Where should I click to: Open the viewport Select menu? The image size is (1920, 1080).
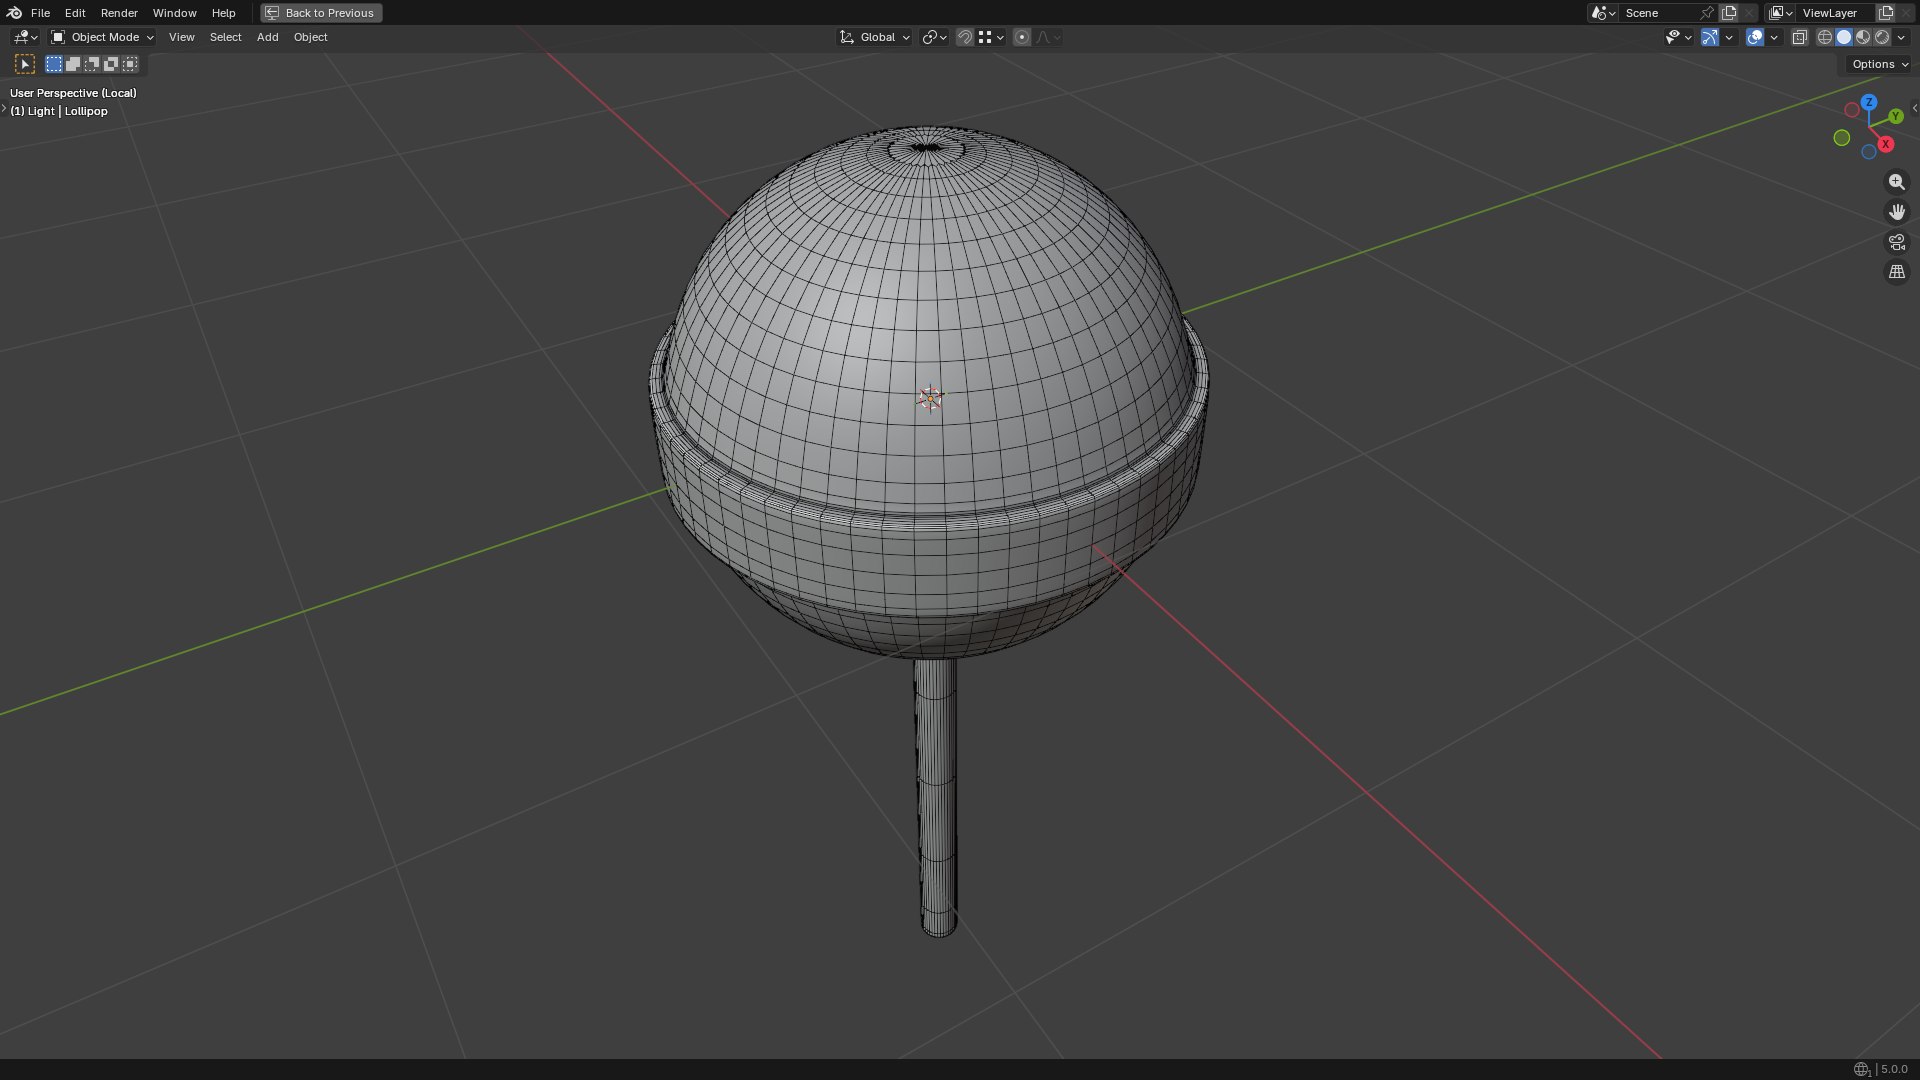pyautogui.click(x=225, y=37)
